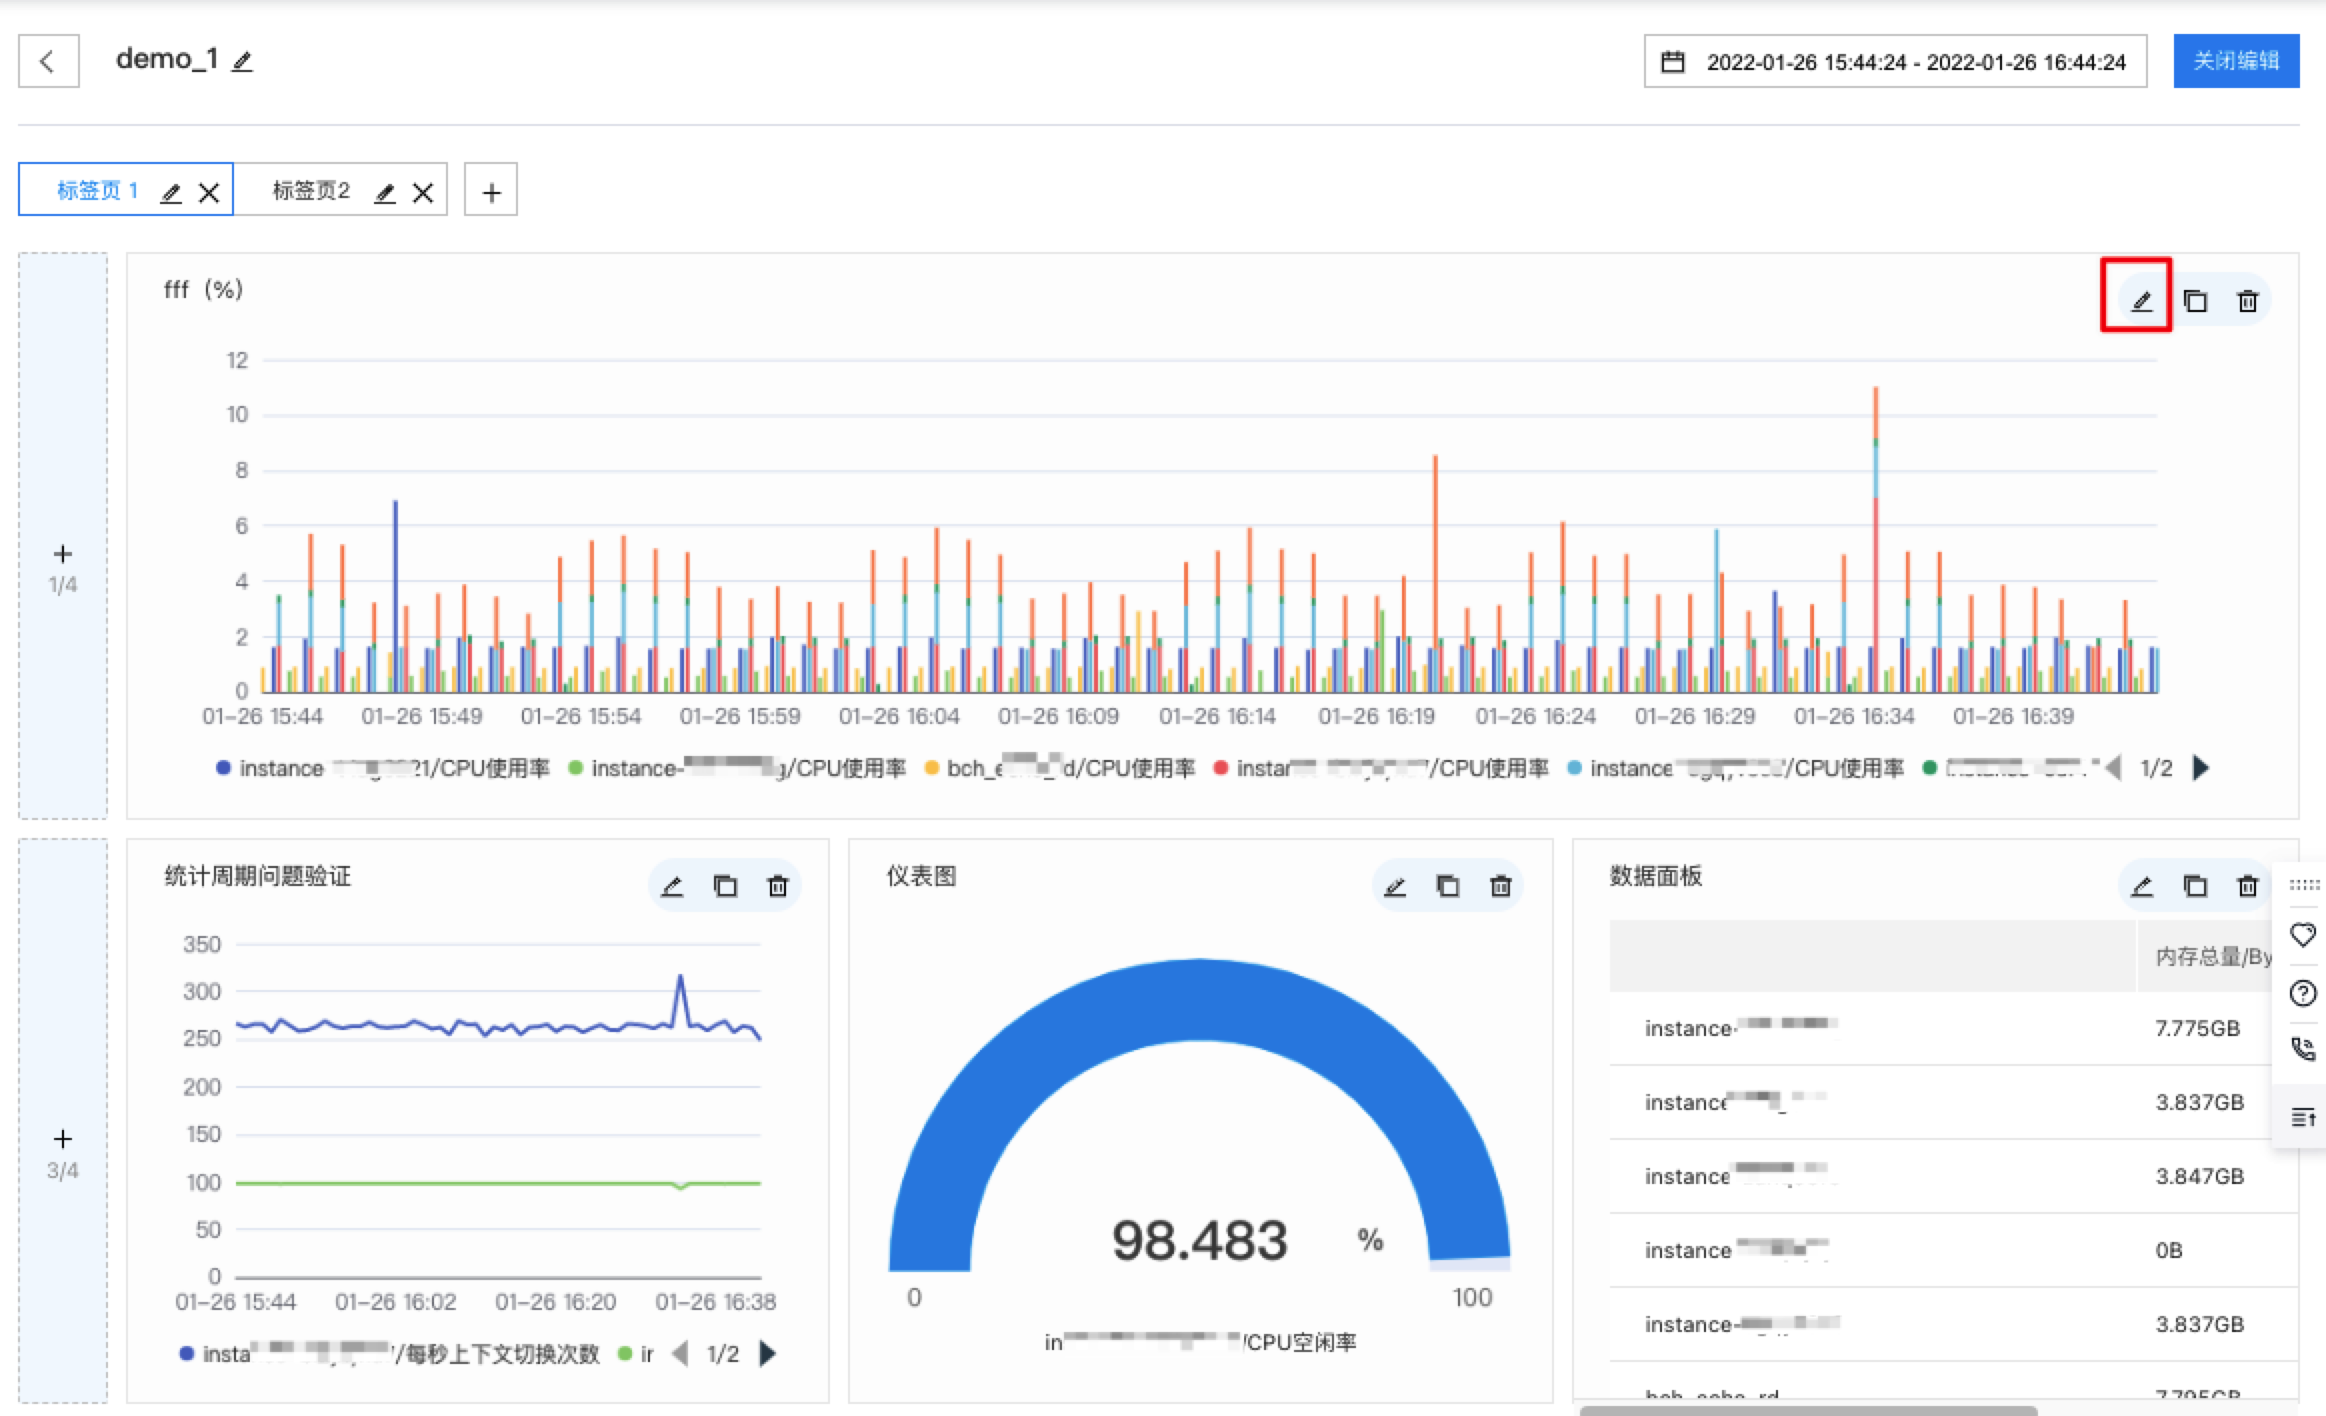Click the date range input field
The image size is (2326, 1416).
[x=1895, y=62]
